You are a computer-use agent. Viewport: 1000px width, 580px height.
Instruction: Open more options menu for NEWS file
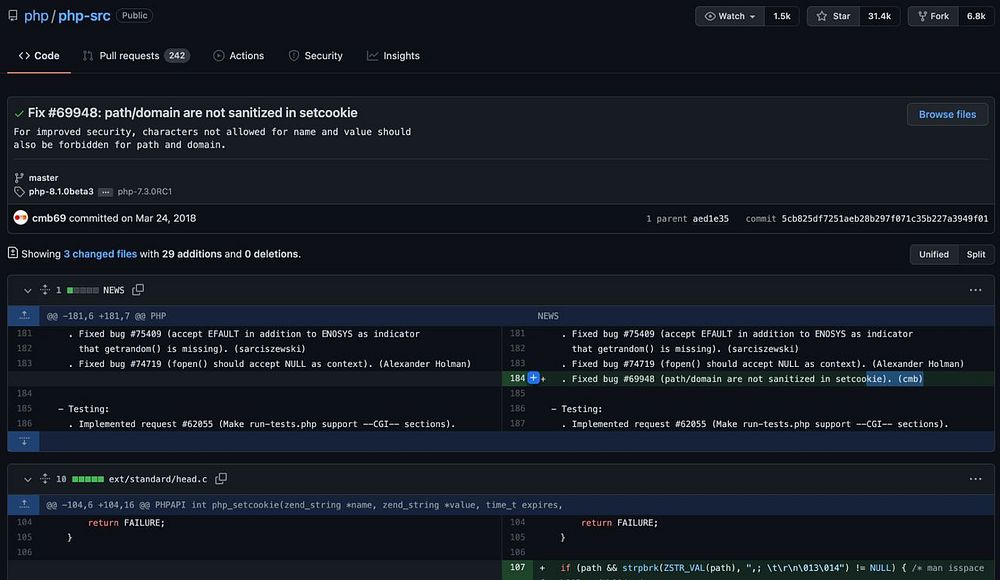tap(975, 290)
